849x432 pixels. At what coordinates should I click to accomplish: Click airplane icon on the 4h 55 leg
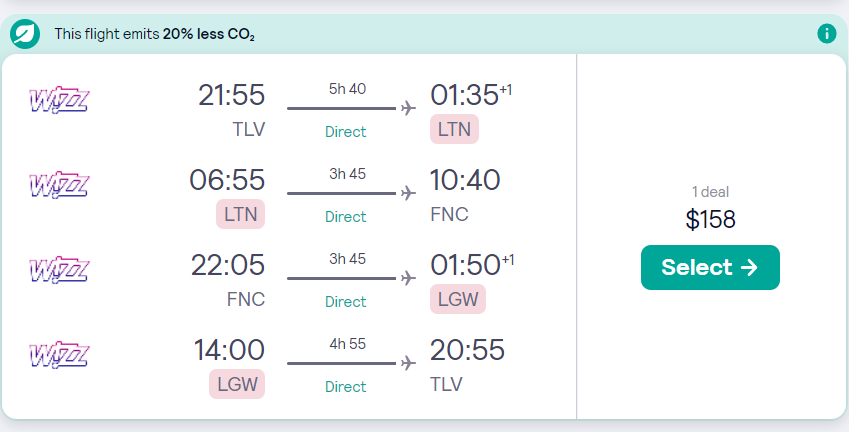[408, 363]
